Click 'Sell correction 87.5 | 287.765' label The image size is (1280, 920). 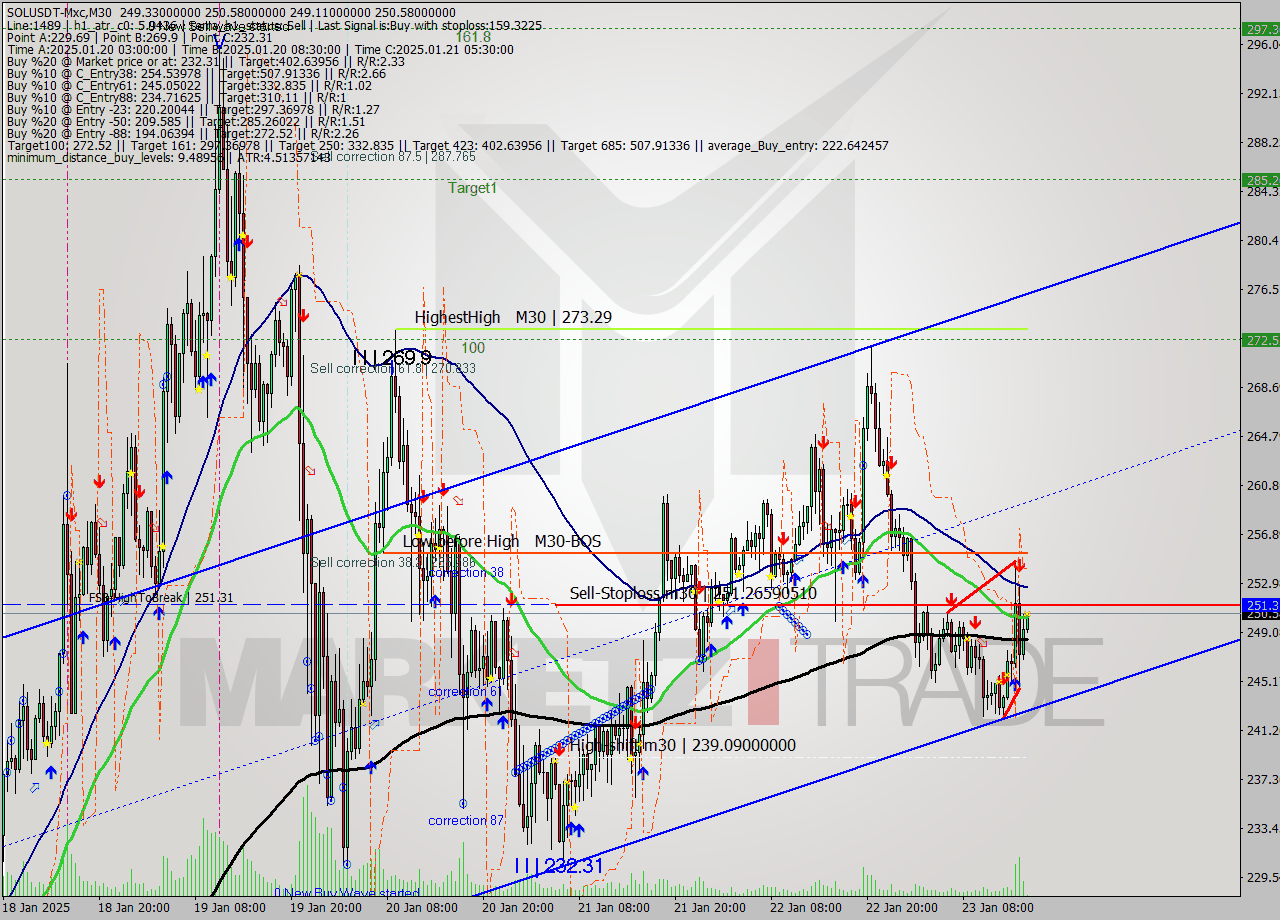click(393, 157)
